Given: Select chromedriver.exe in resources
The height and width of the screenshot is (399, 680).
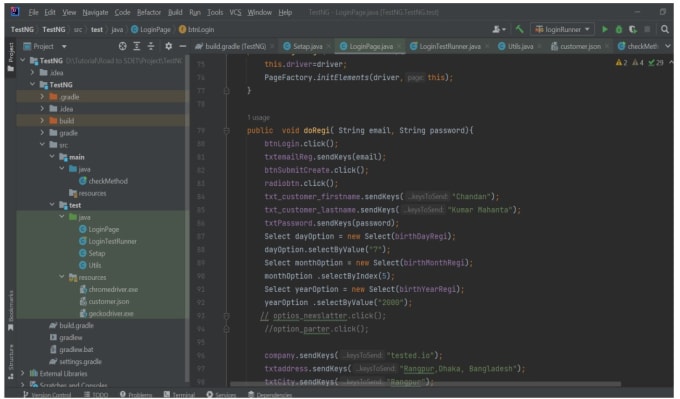Looking at the screenshot, I should 113,289.
